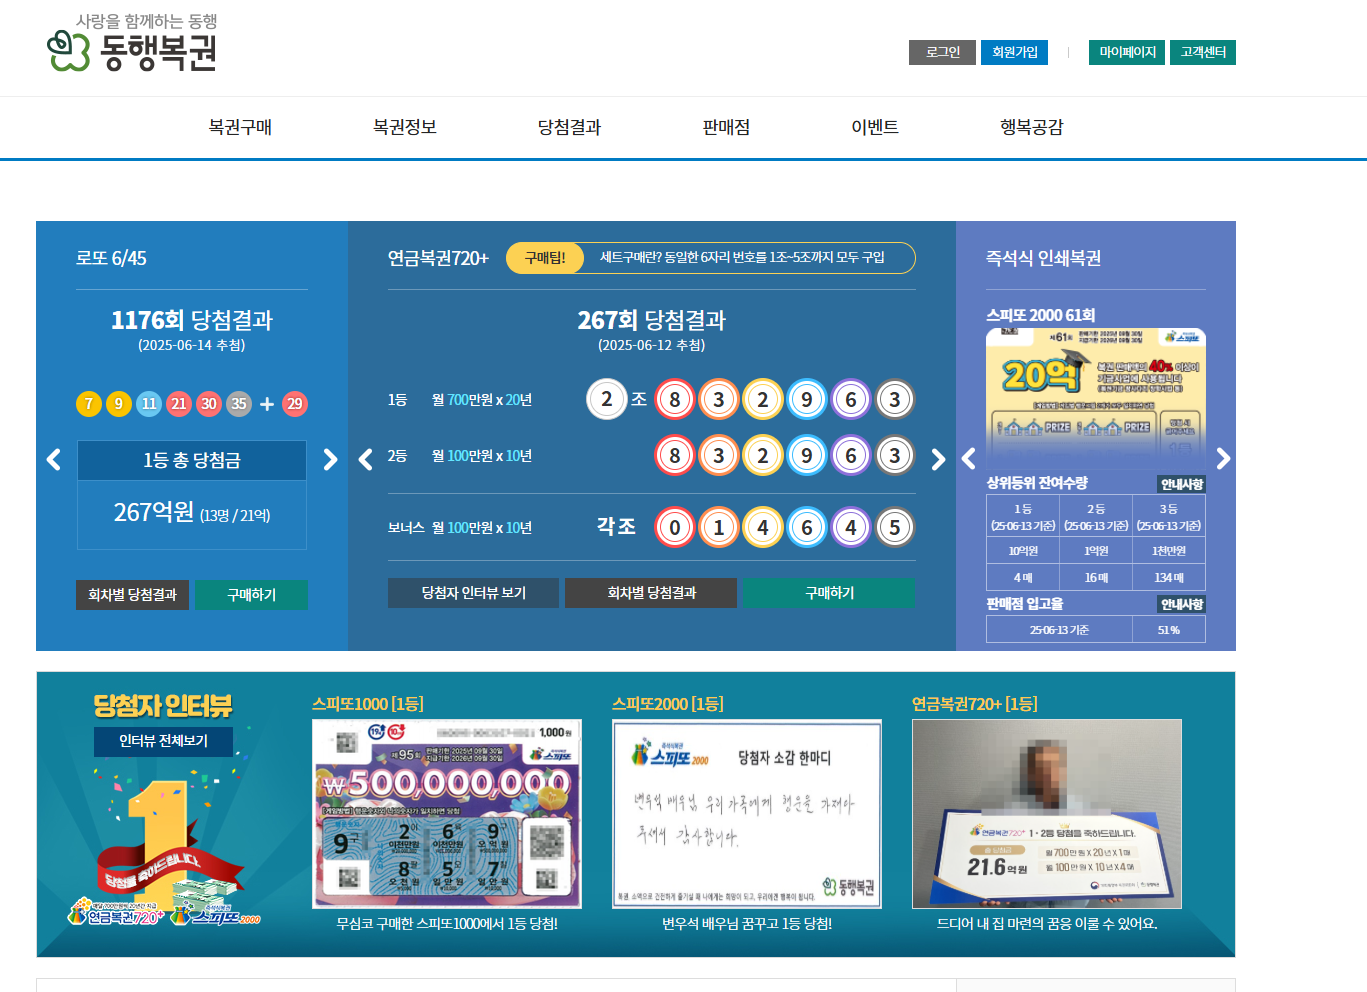
Task: Open 판매점 입고율 안내사항
Action: 1182,604
